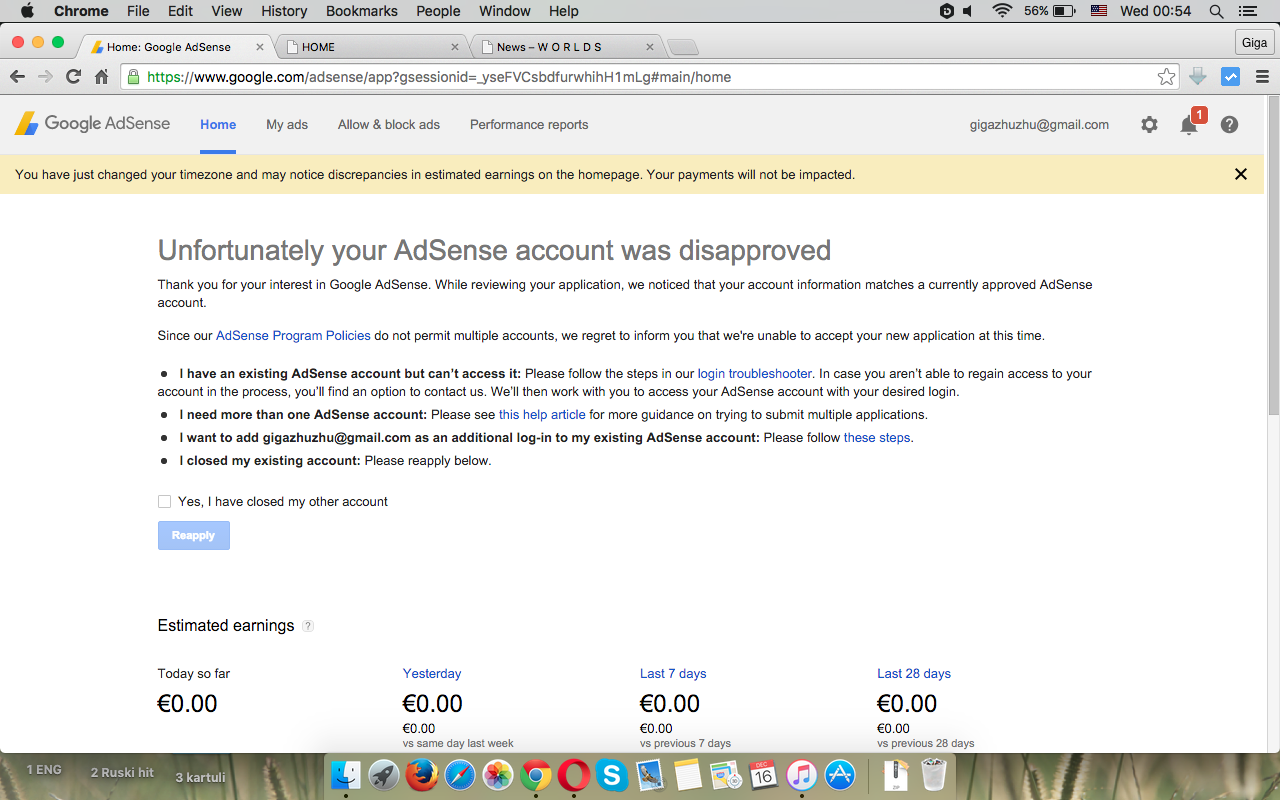Open the Trash in the Dock
Viewport: 1280px width, 800px height.
[x=933, y=774]
